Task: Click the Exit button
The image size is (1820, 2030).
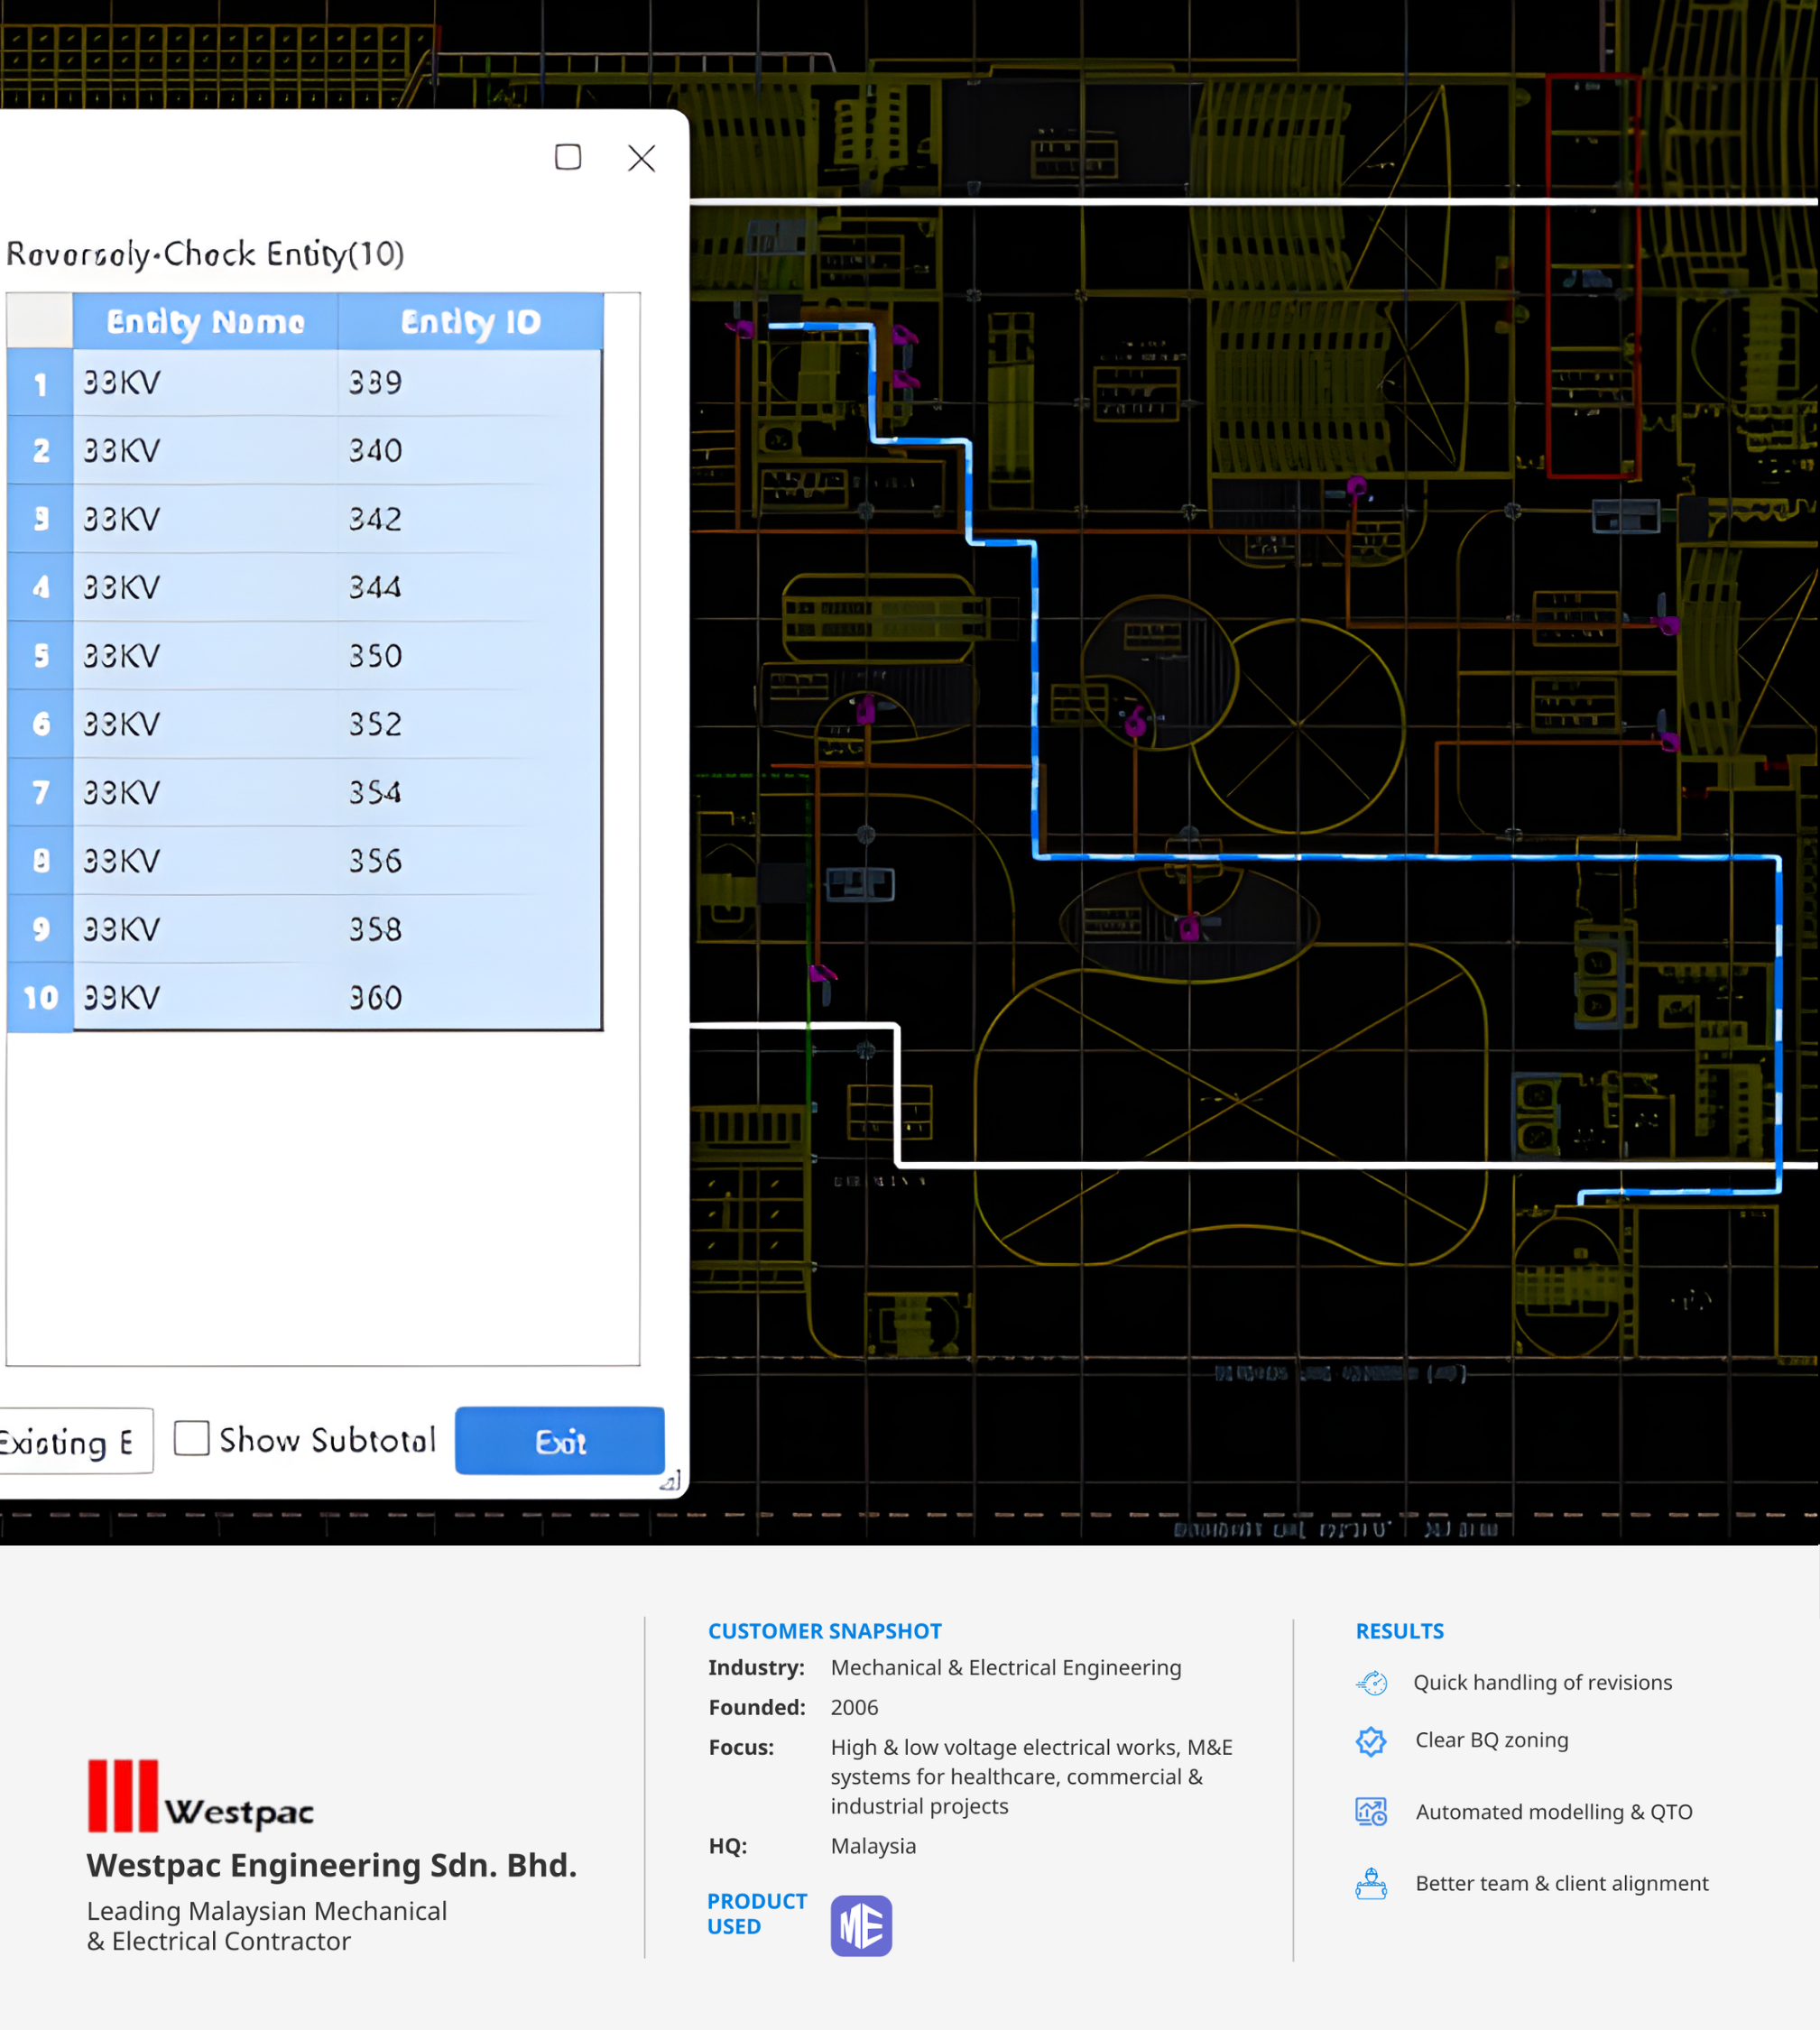Action: click(x=559, y=1440)
